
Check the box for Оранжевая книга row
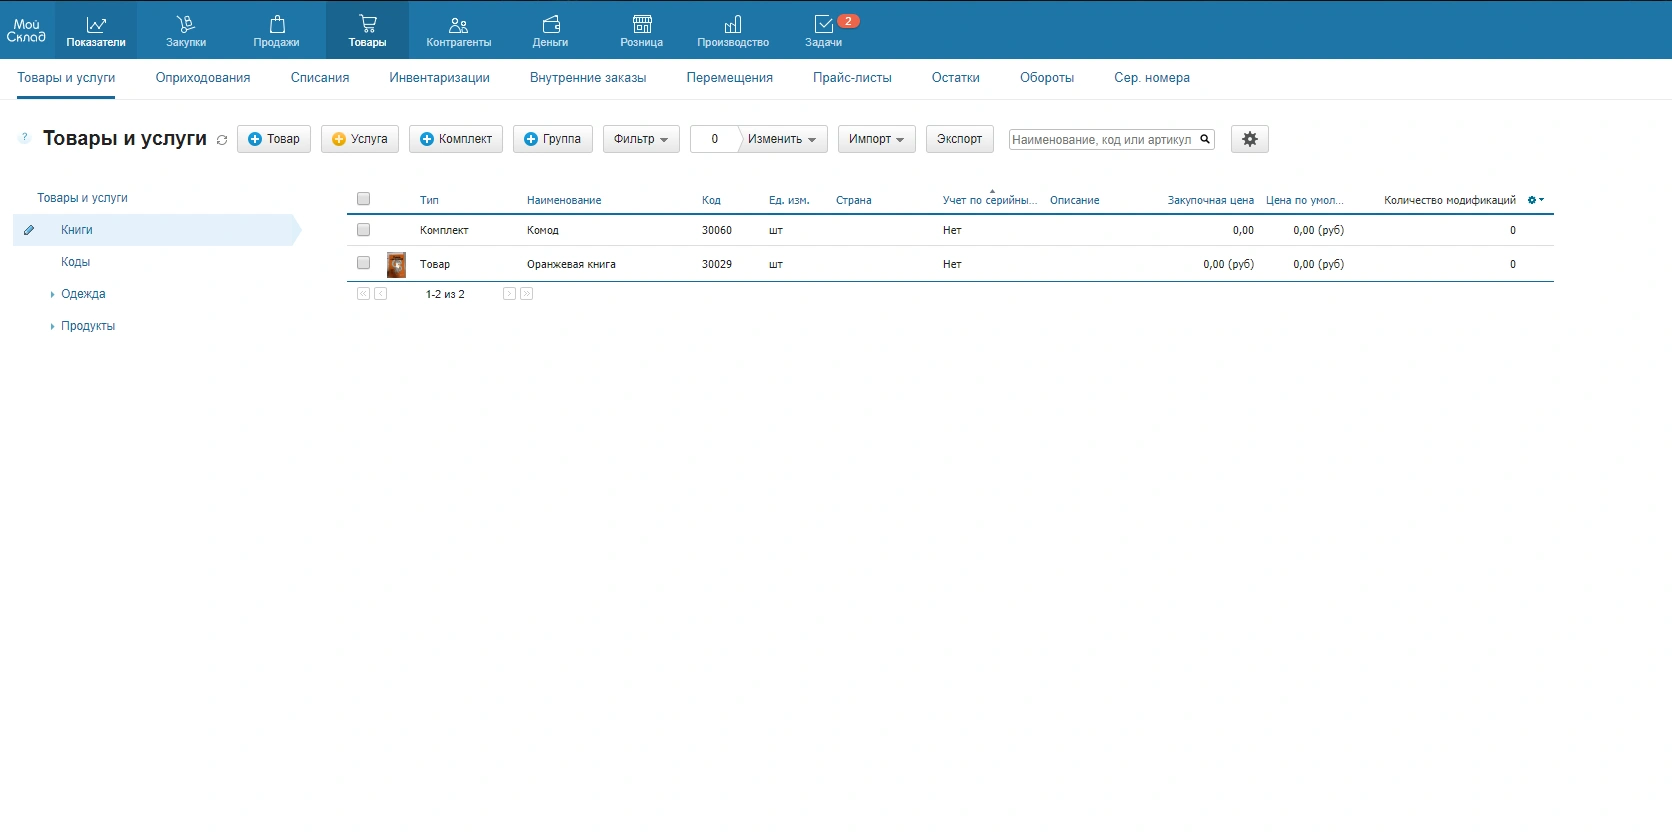(363, 263)
